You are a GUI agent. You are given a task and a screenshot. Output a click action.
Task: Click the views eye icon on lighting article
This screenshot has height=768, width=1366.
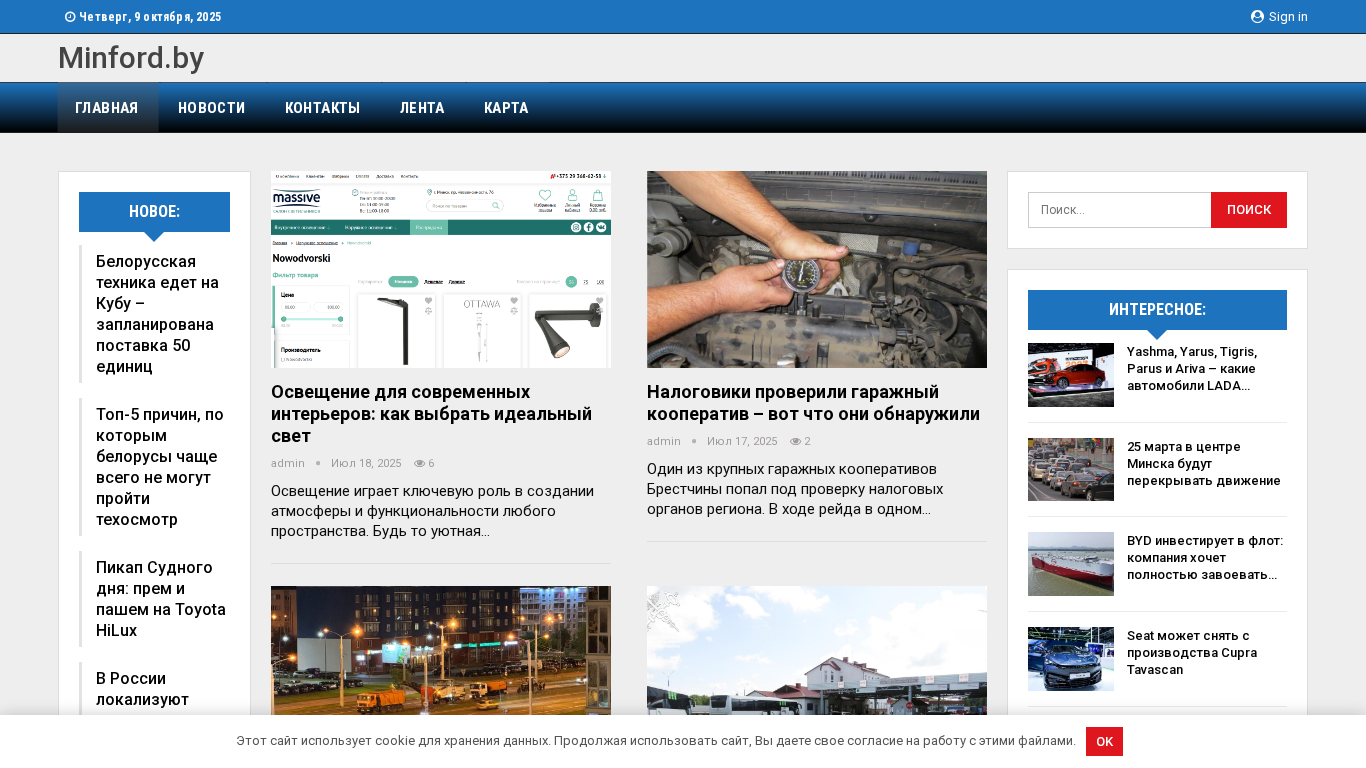click(x=420, y=464)
